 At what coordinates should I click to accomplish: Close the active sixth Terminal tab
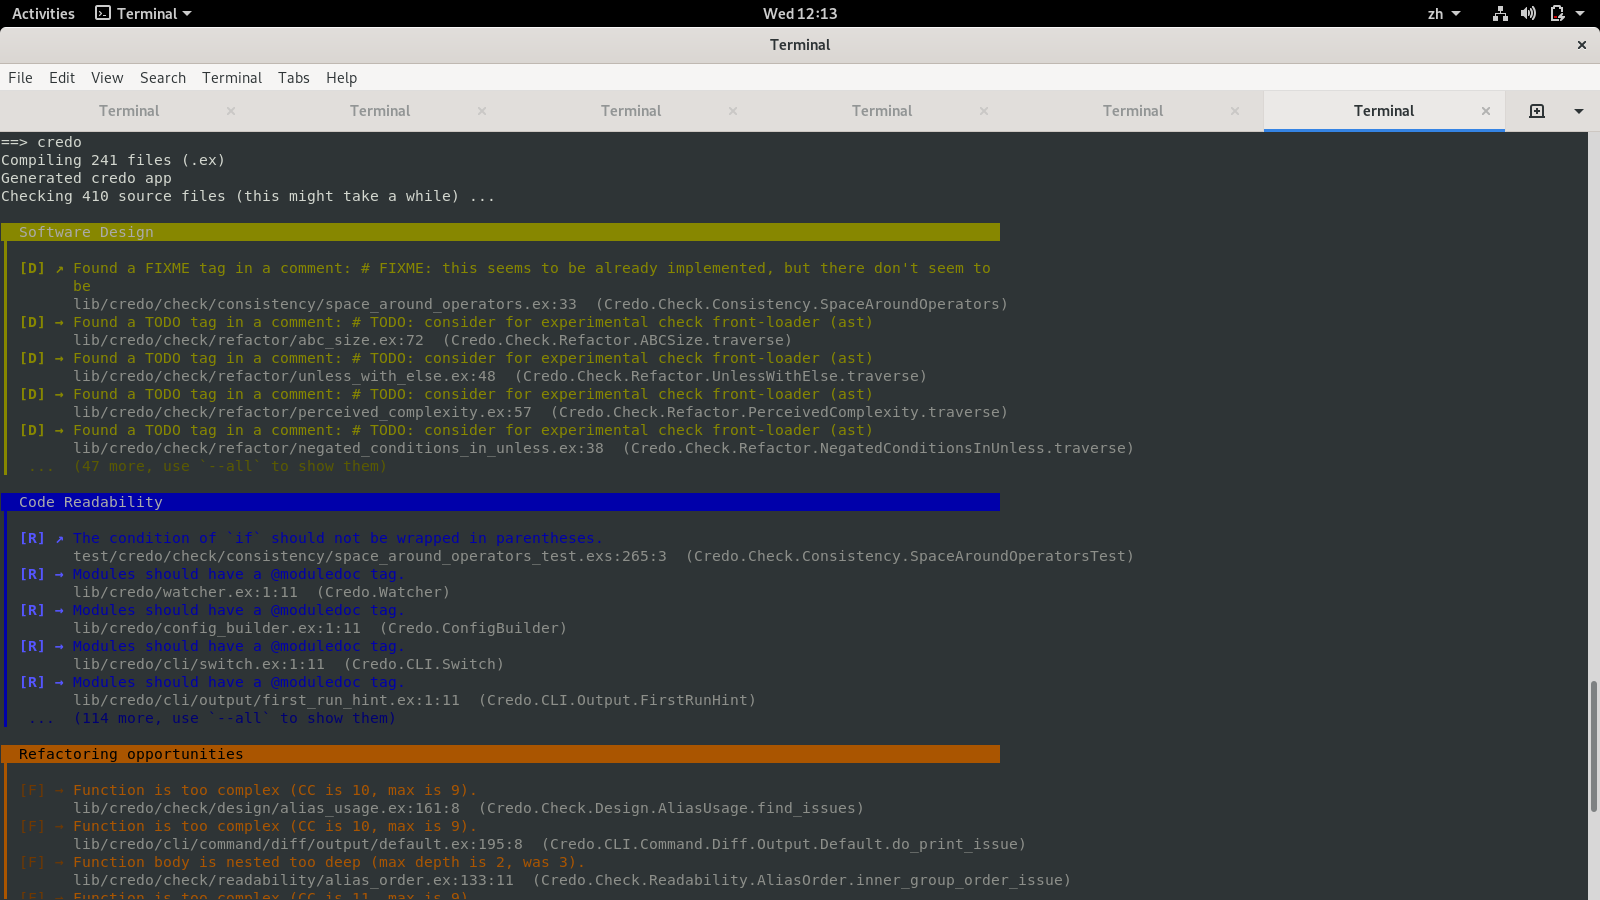click(1486, 111)
